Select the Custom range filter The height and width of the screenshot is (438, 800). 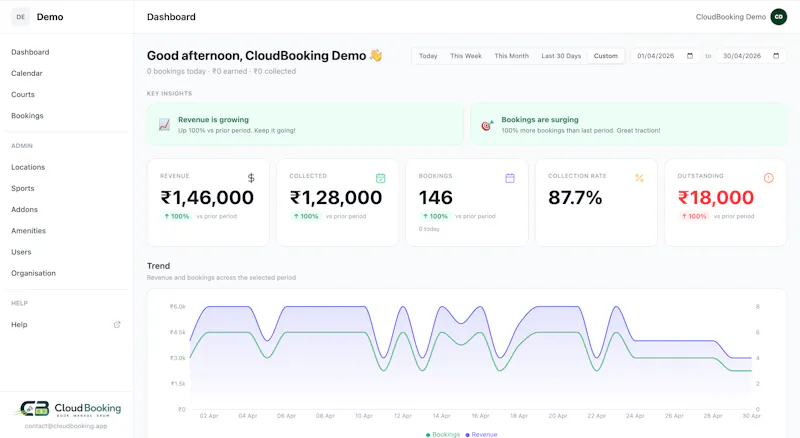tap(606, 56)
